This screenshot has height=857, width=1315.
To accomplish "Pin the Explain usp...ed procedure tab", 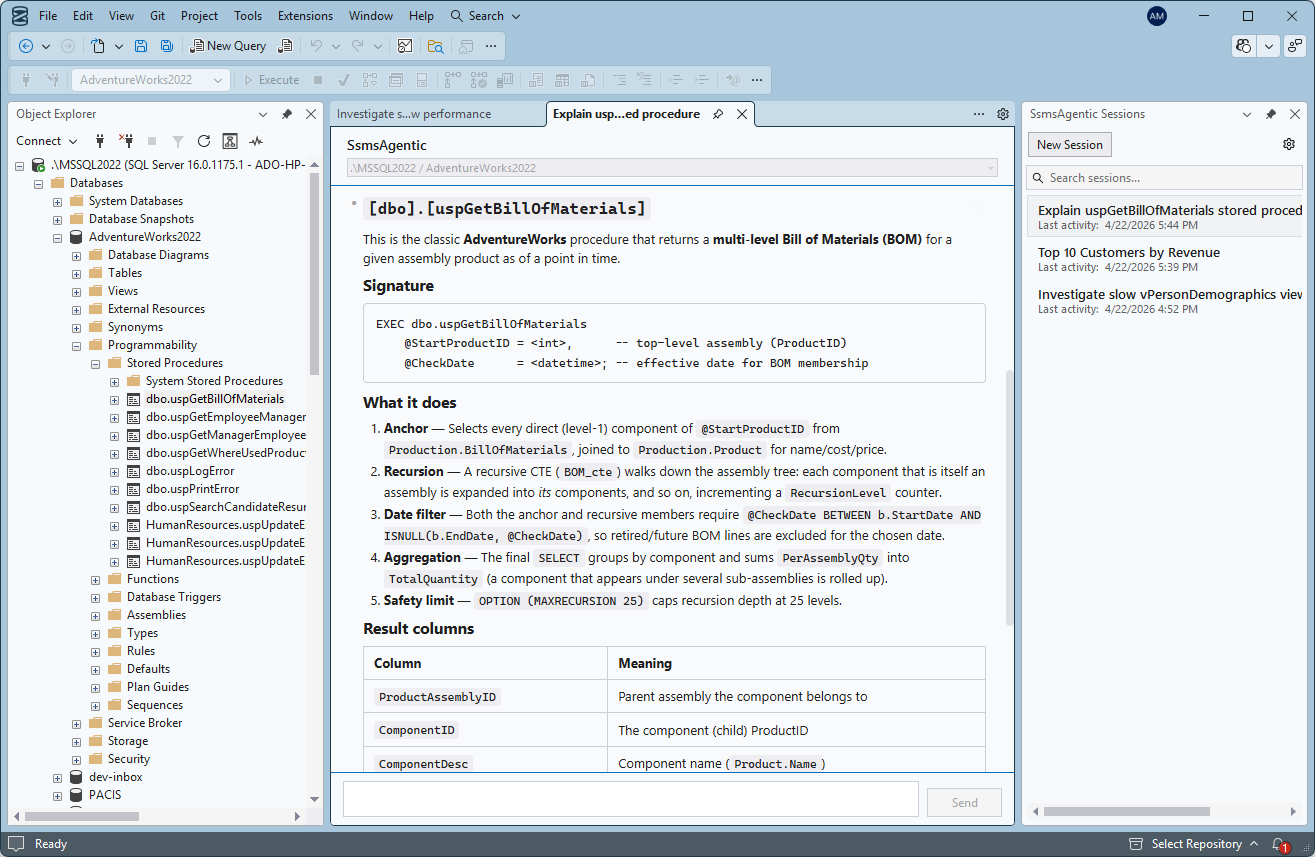I will (x=718, y=113).
